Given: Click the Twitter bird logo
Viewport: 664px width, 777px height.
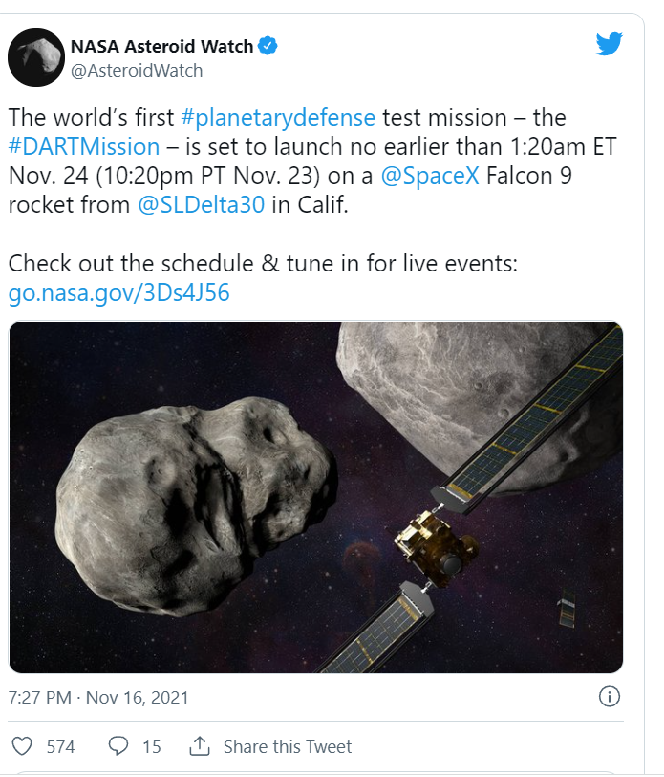Looking at the screenshot, I should point(609,44).
